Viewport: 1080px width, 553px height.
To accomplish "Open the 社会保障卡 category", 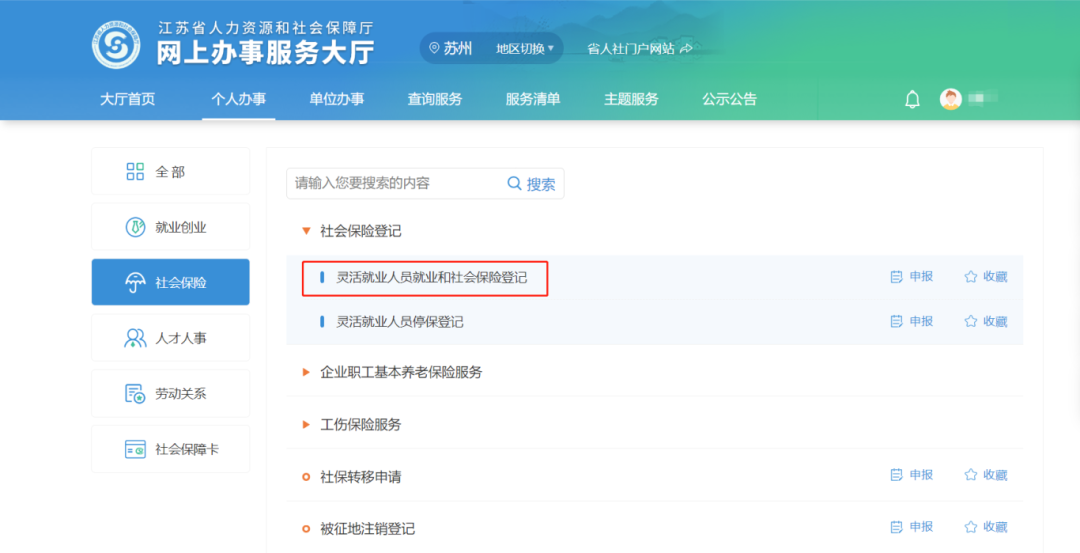I will coord(170,449).
